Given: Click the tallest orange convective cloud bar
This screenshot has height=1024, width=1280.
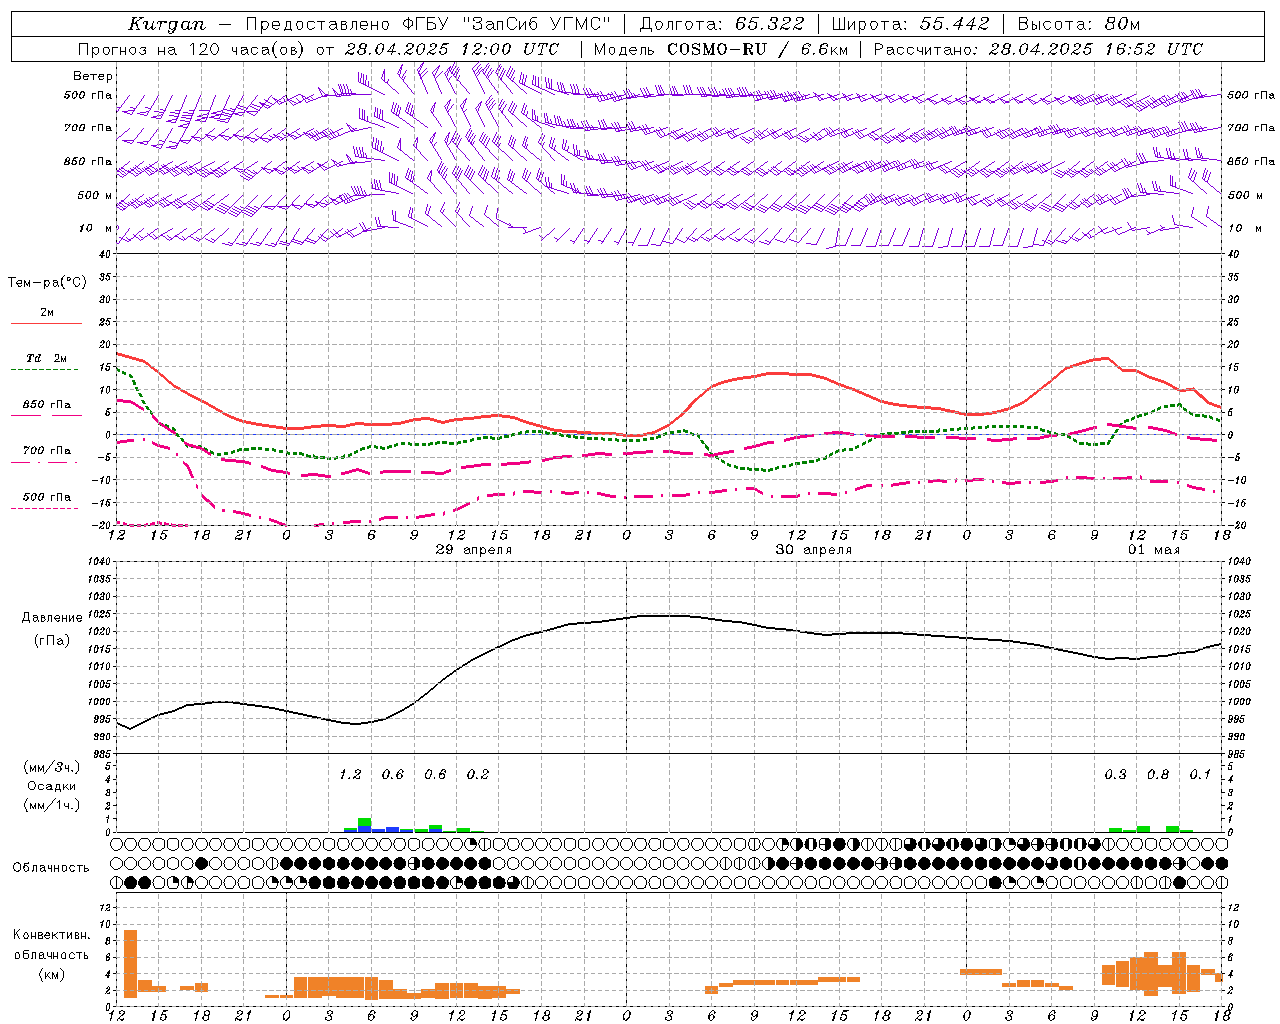Looking at the screenshot, I should [130, 963].
